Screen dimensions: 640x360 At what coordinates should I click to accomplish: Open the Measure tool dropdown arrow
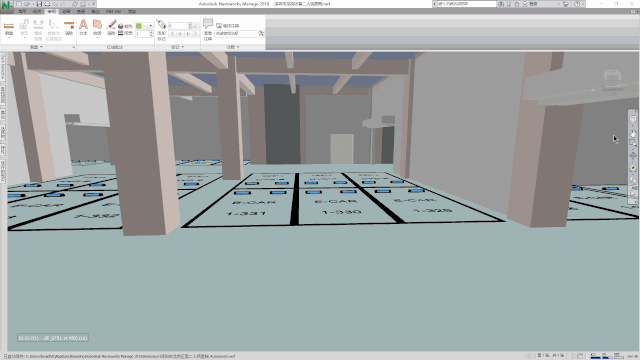9,37
